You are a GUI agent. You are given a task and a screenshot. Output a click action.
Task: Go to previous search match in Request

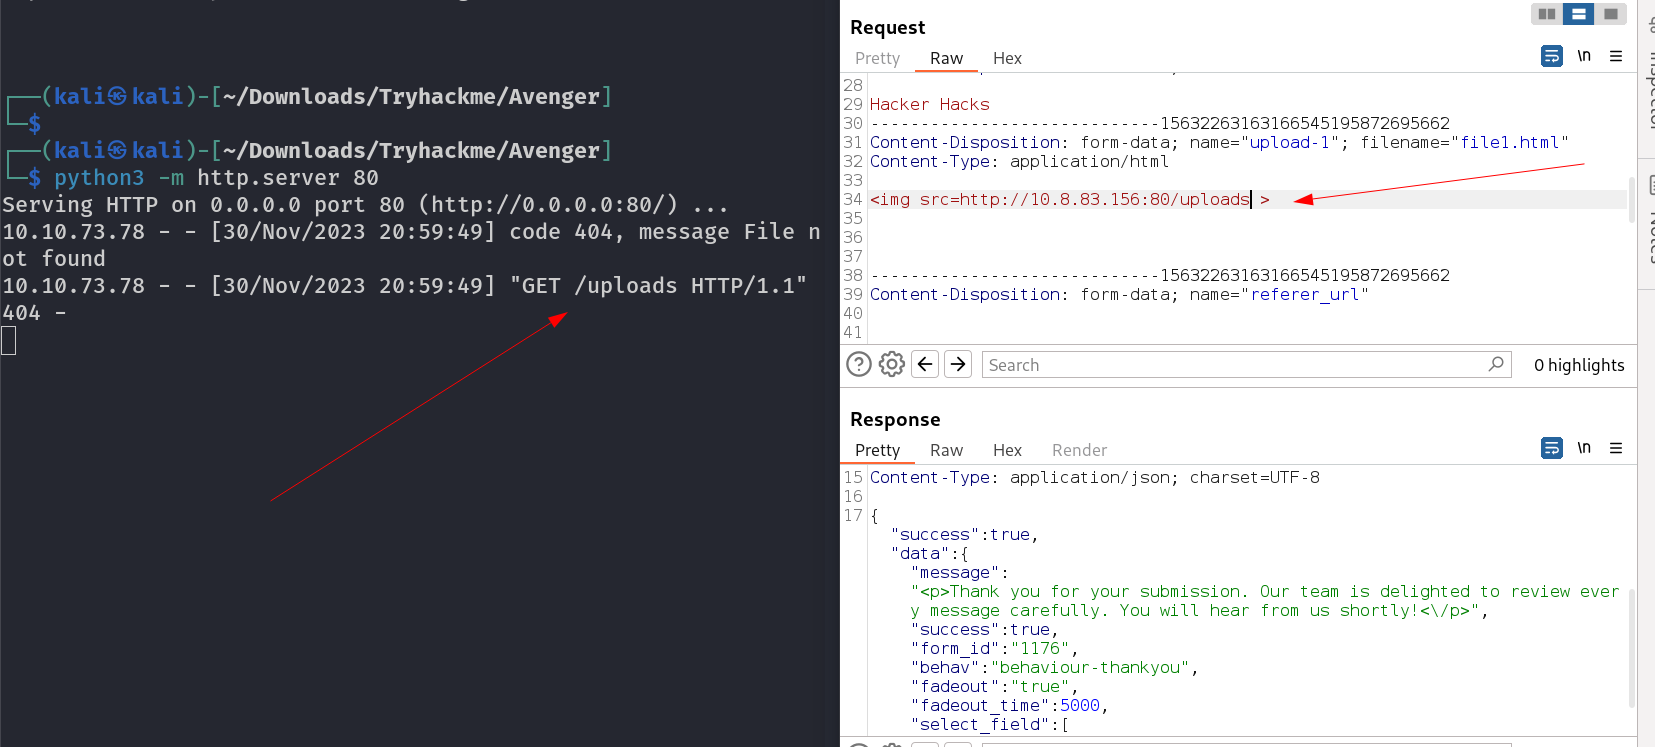925,364
